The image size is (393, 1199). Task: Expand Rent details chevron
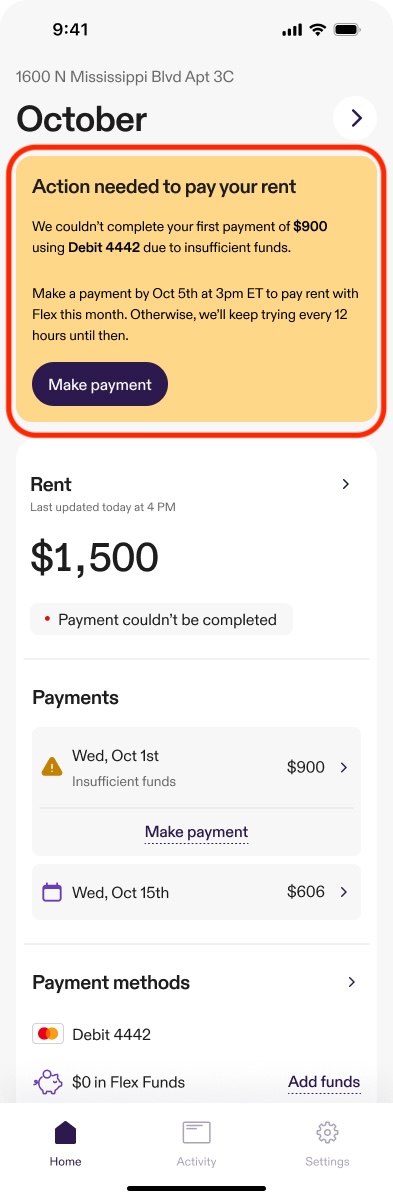pyautogui.click(x=346, y=484)
